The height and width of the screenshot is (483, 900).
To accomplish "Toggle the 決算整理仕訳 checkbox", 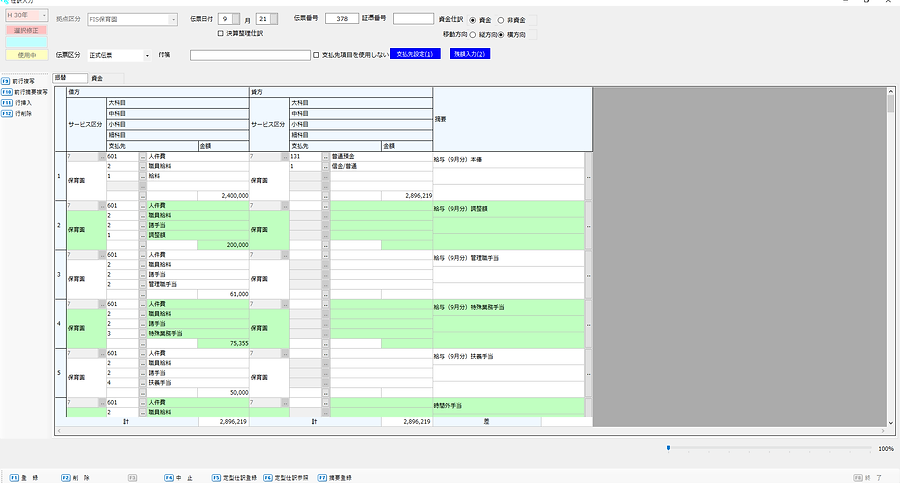I will point(220,33).
